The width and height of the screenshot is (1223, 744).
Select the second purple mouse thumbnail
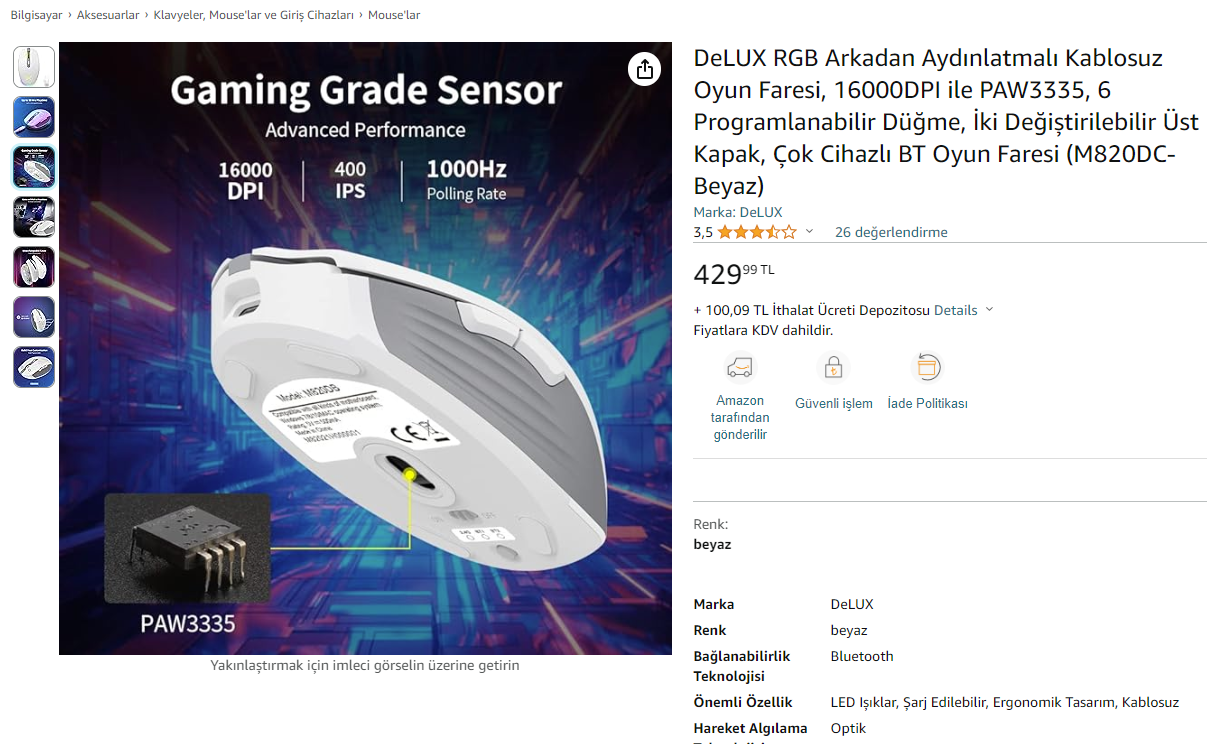click(34, 117)
